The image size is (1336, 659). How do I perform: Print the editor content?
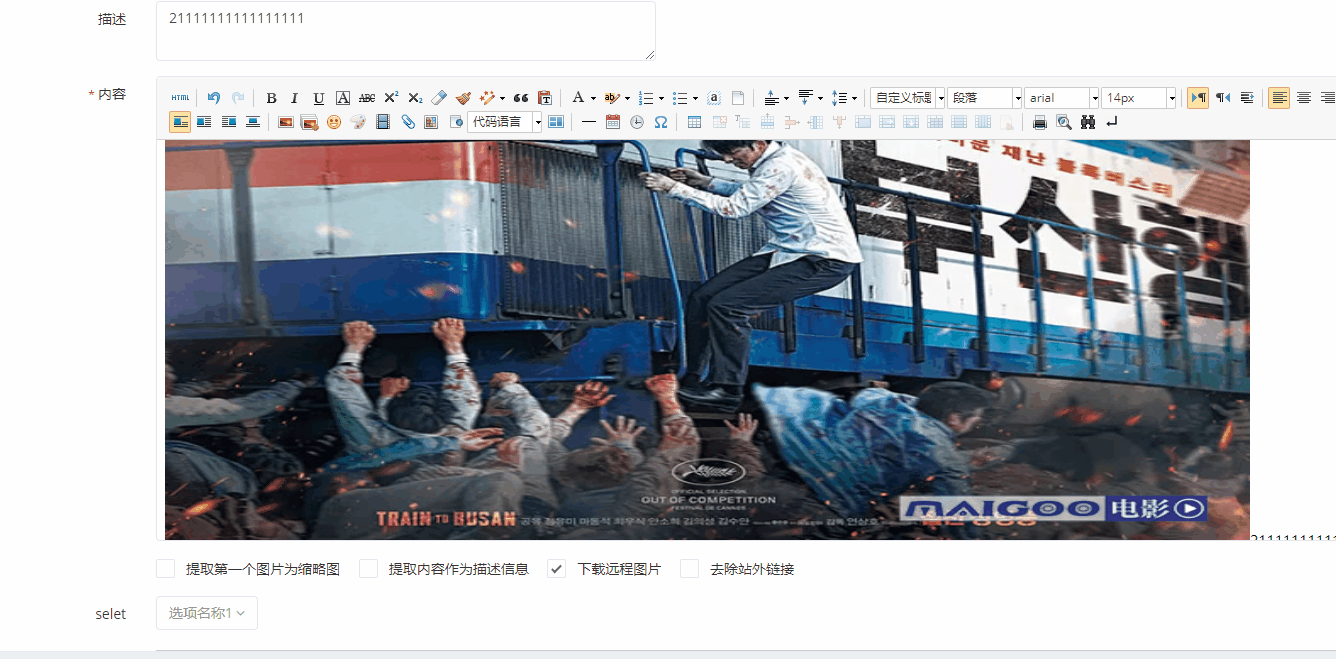point(1040,122)
